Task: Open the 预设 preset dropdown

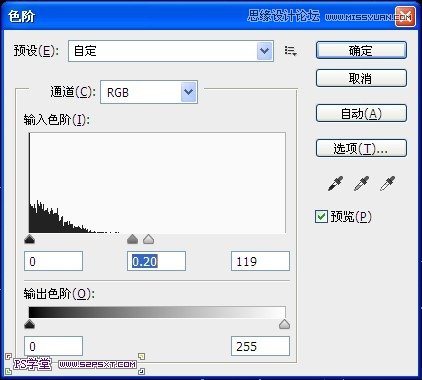Action: (171, 51)
